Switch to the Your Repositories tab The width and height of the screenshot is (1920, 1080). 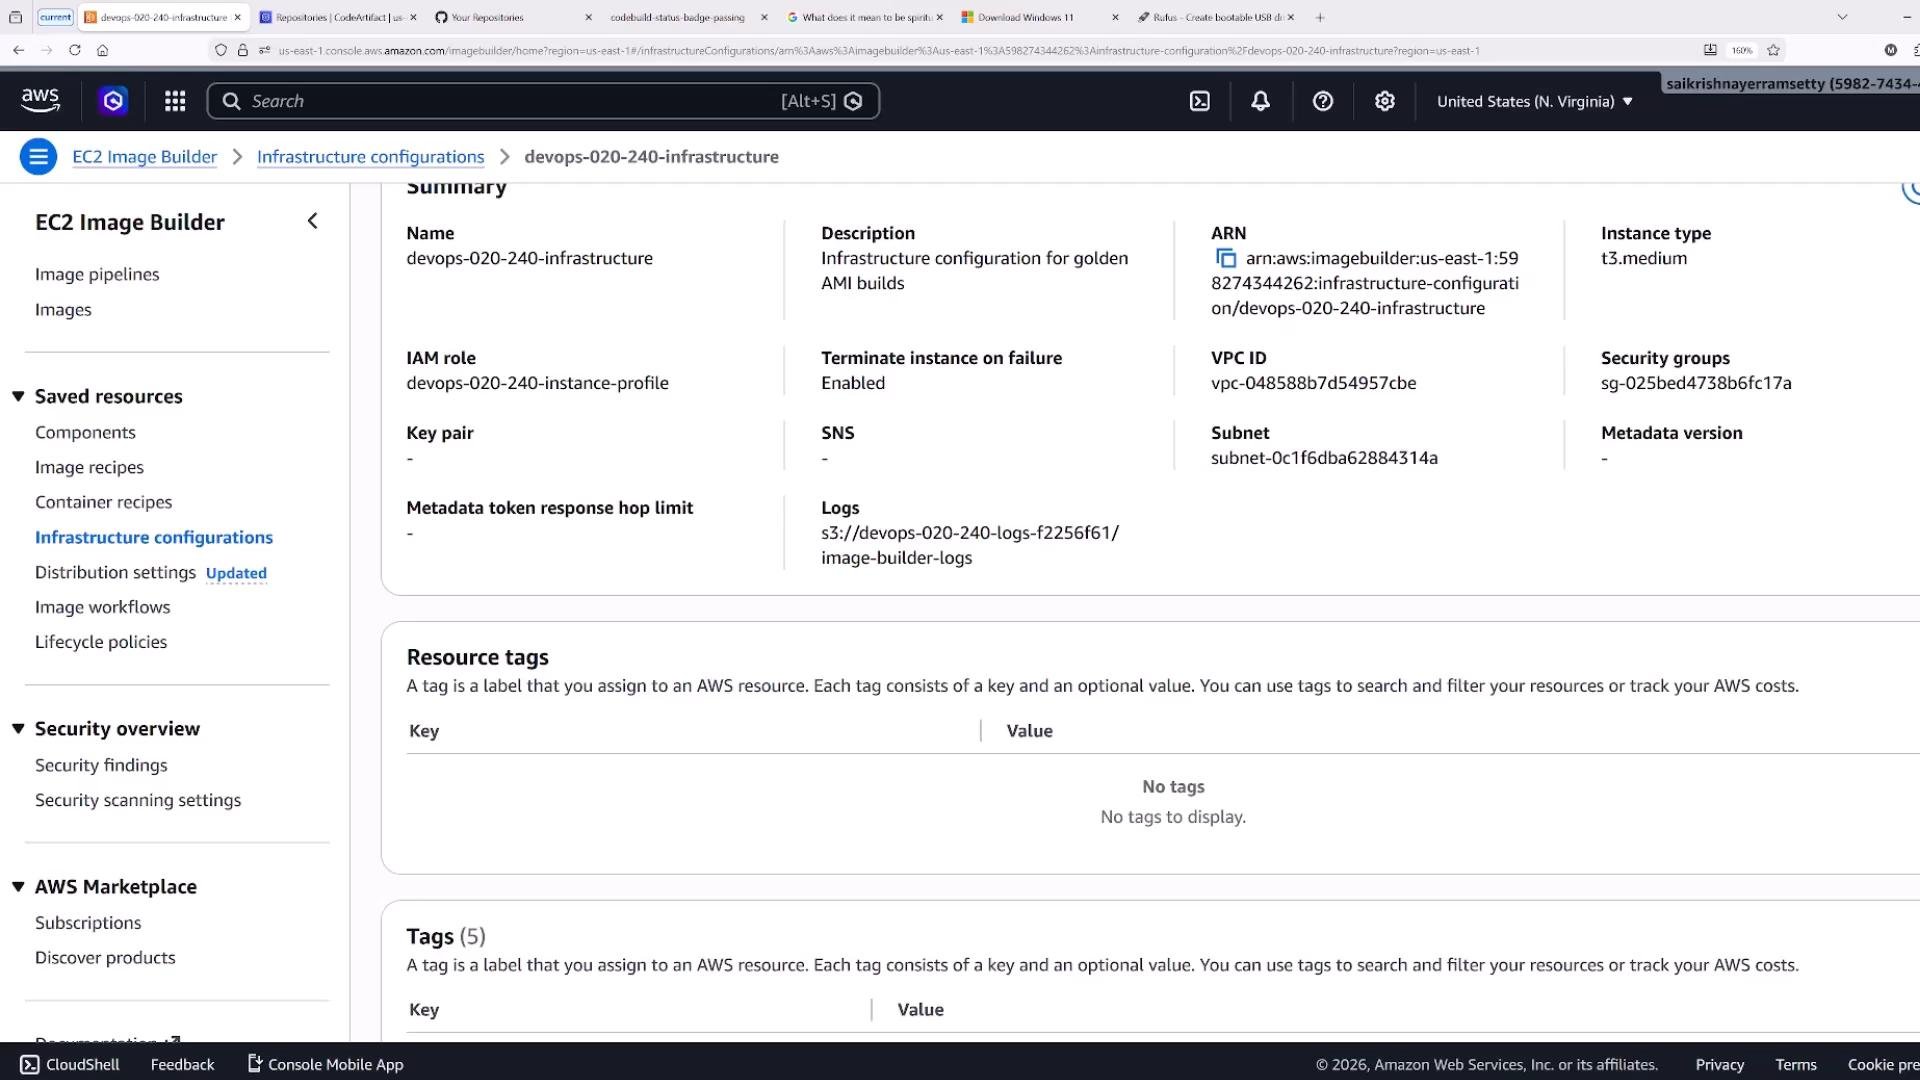click(513, 17)
